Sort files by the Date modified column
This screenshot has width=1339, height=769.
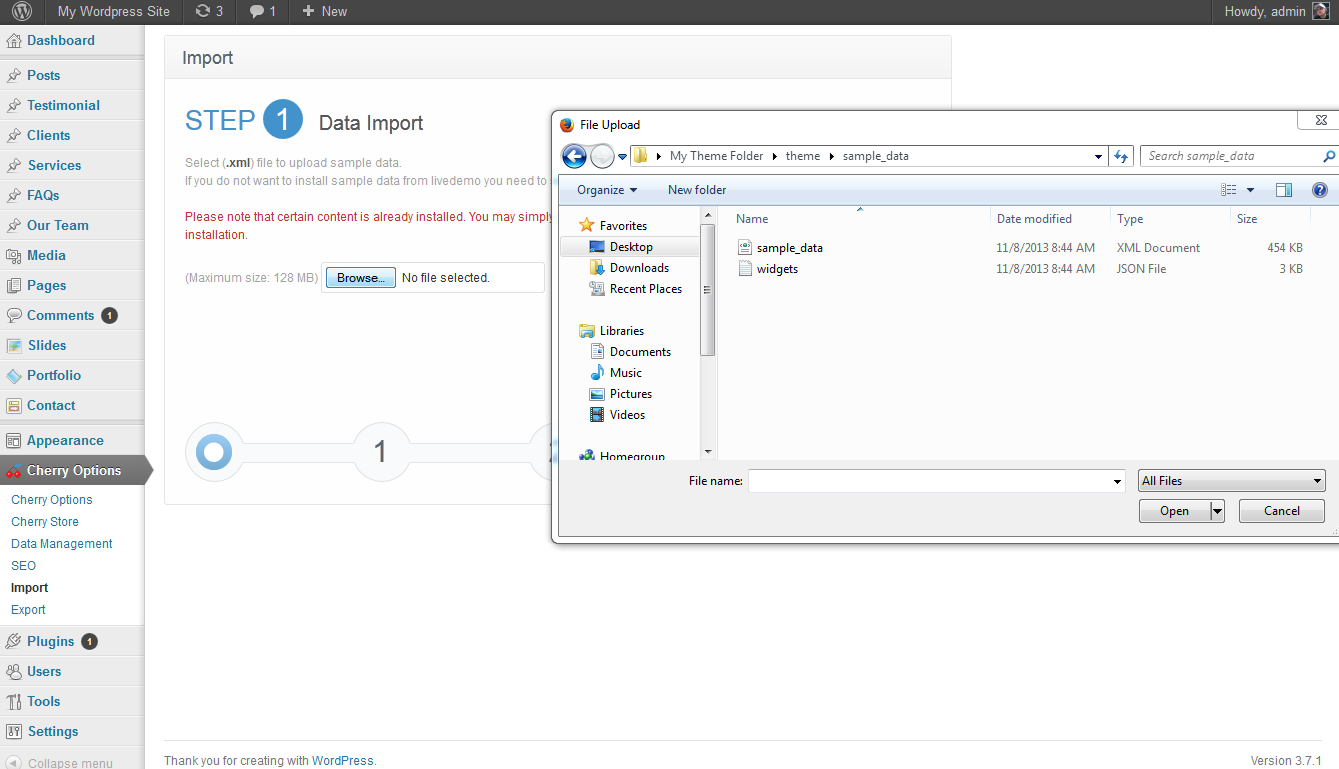(x=1034, y=219)
